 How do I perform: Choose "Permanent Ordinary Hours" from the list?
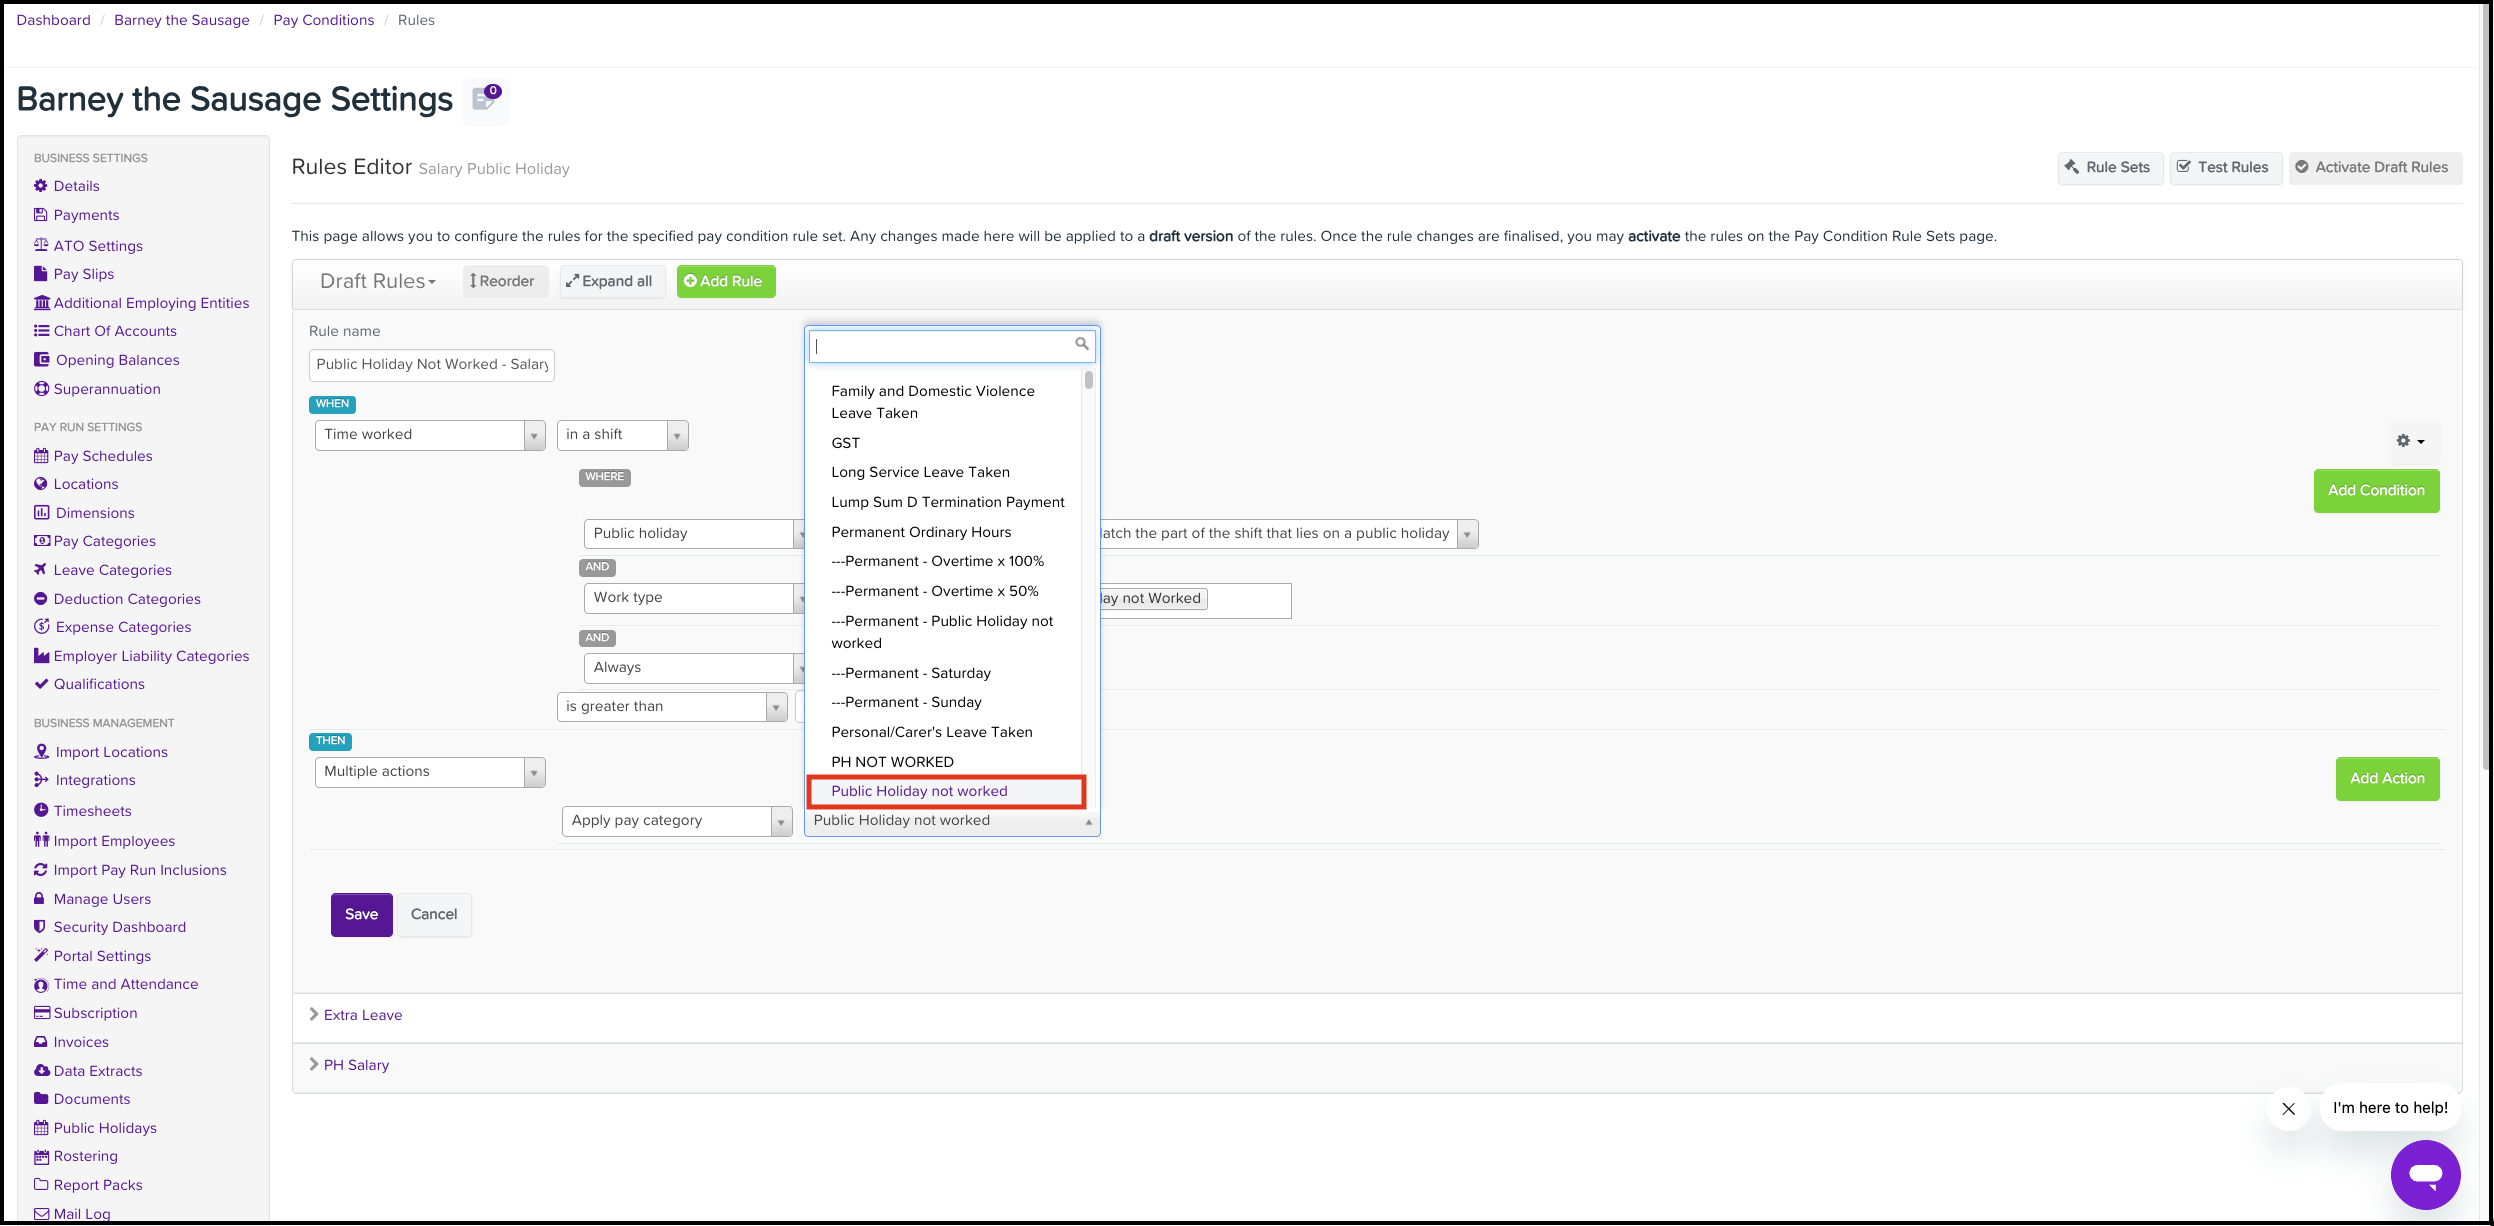click(920, 532)
